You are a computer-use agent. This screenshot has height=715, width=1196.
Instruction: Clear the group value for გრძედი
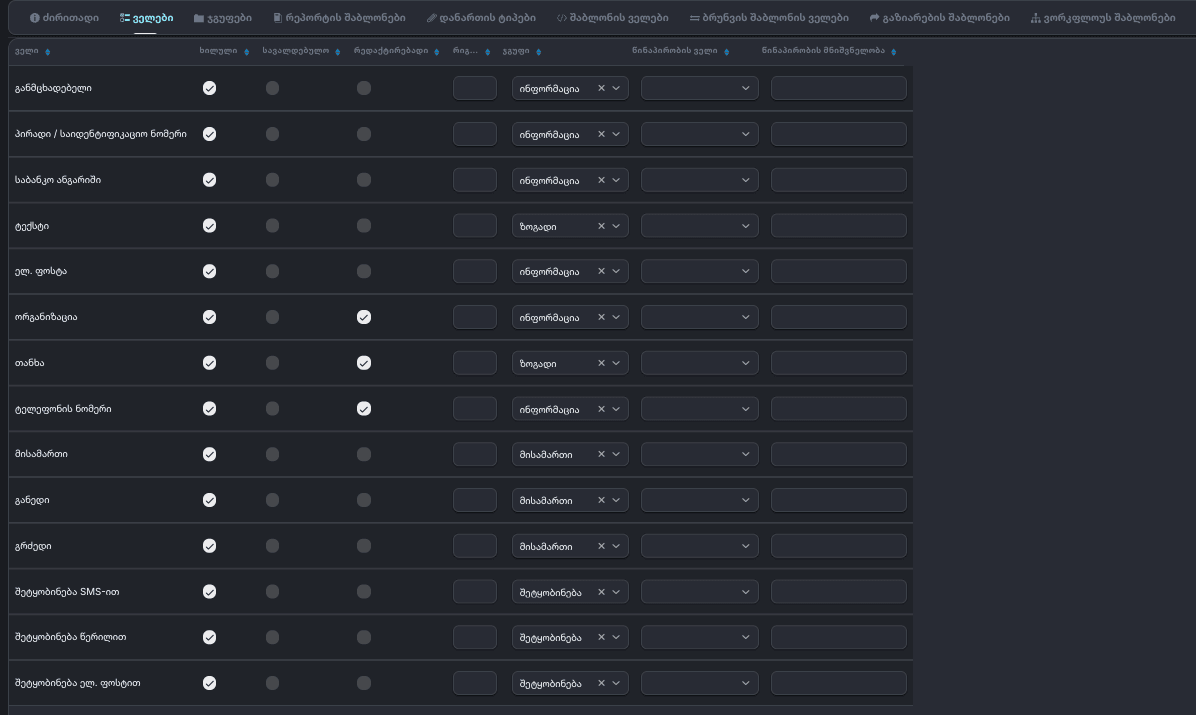pos(601,546)
